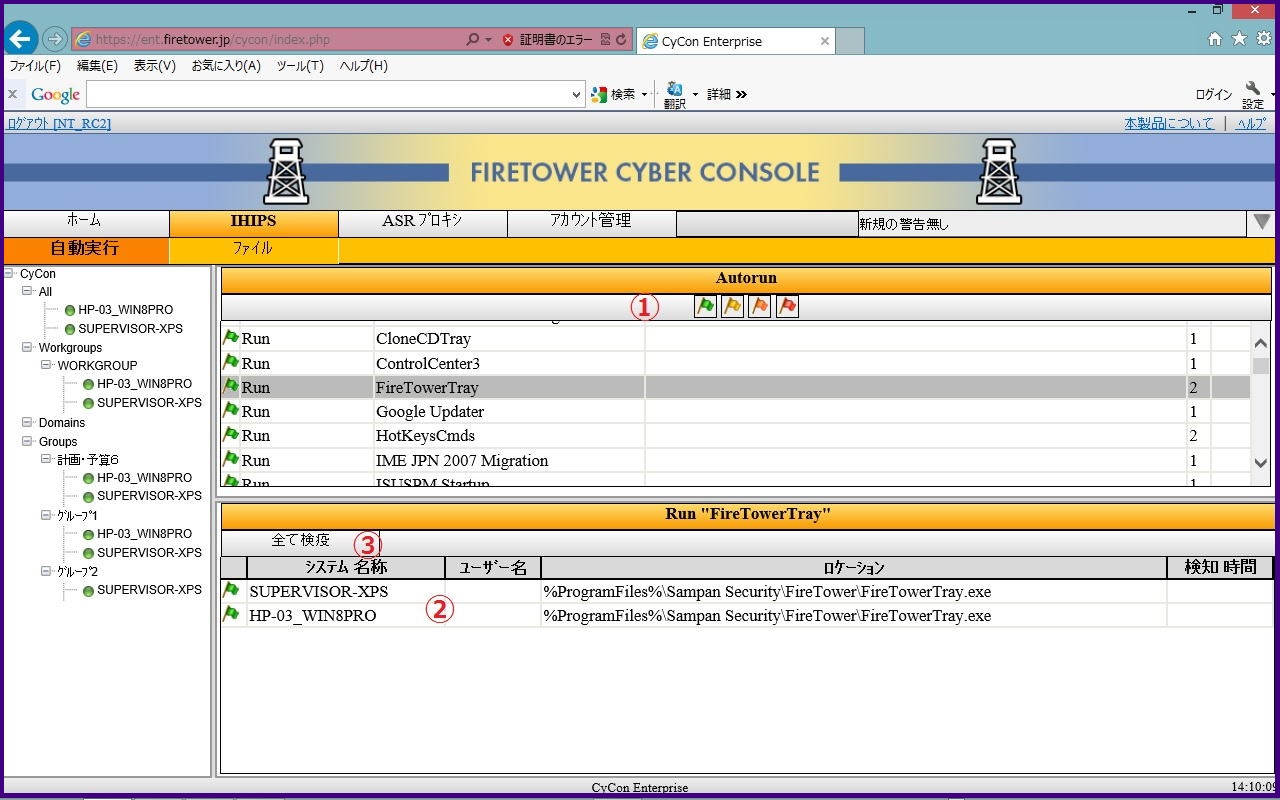The image size is (1280, 800).
Task: Click the Google toolbar search field
Action: point(328,94)
